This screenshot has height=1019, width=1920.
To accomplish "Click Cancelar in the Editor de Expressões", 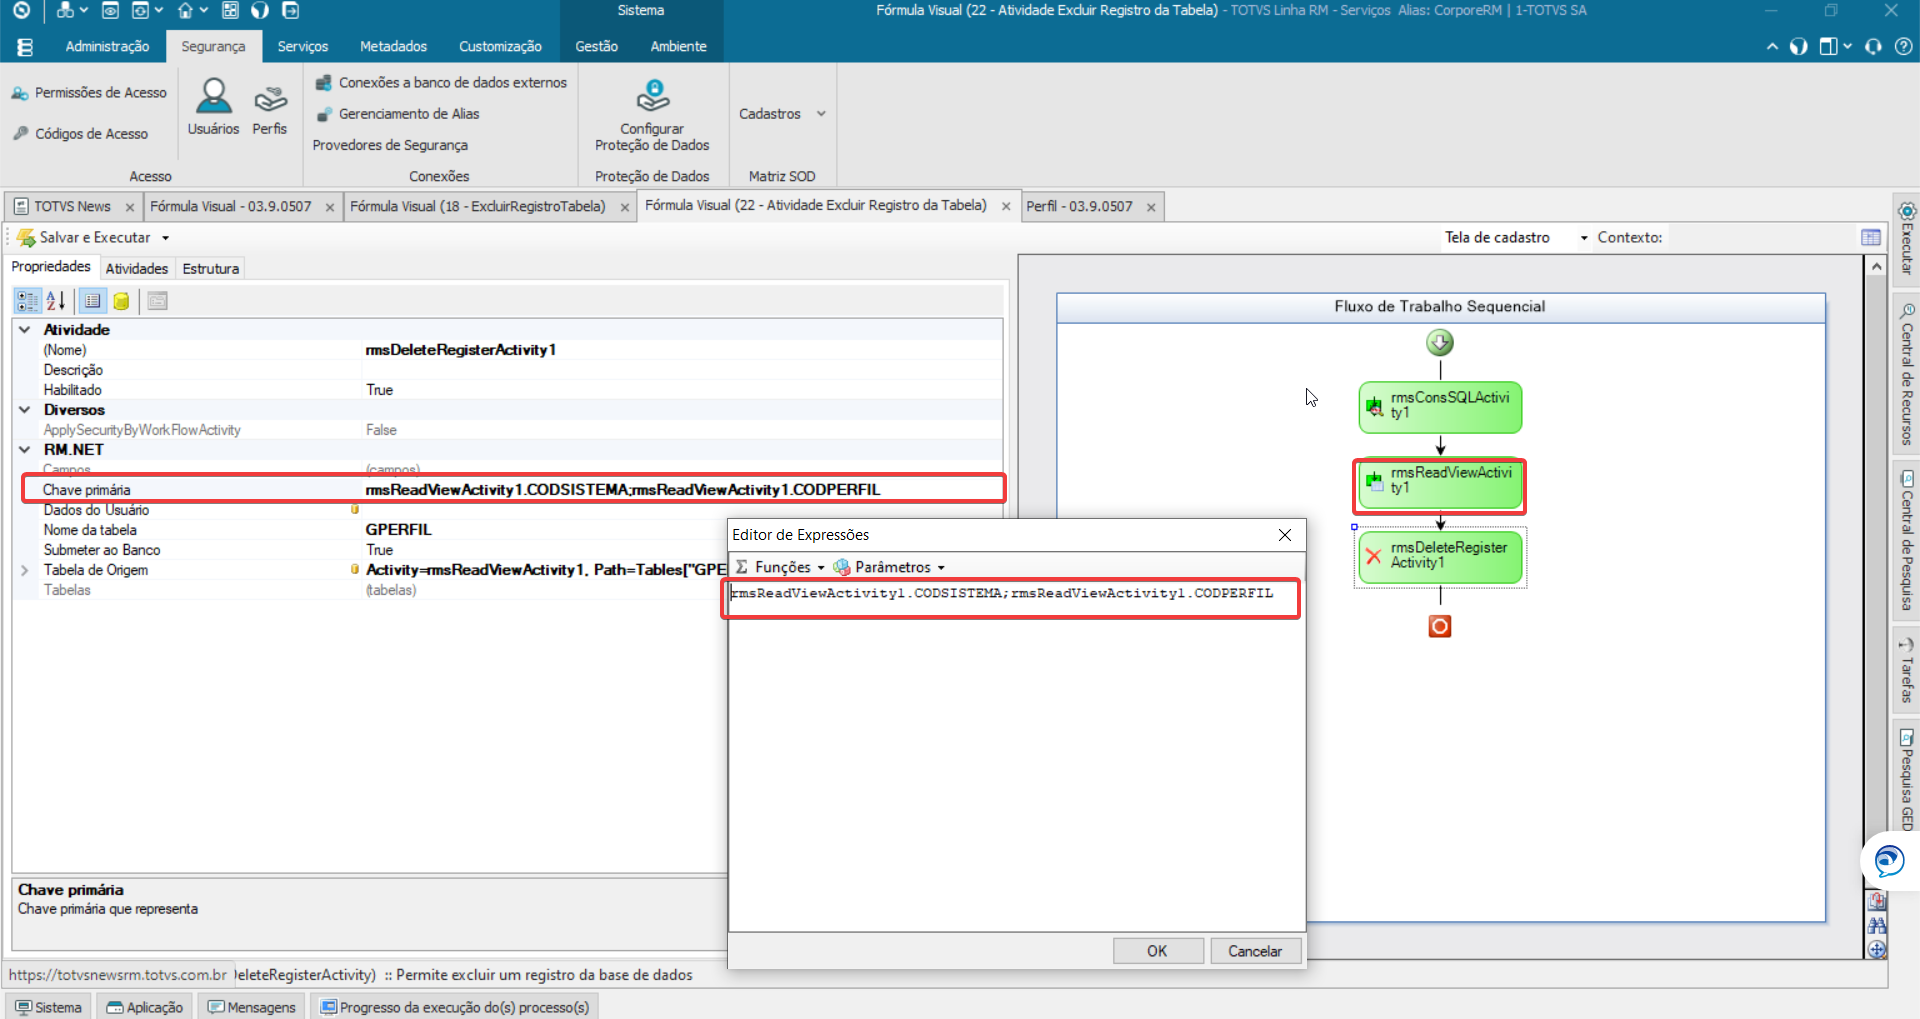I will click(x=1255, y=951).
